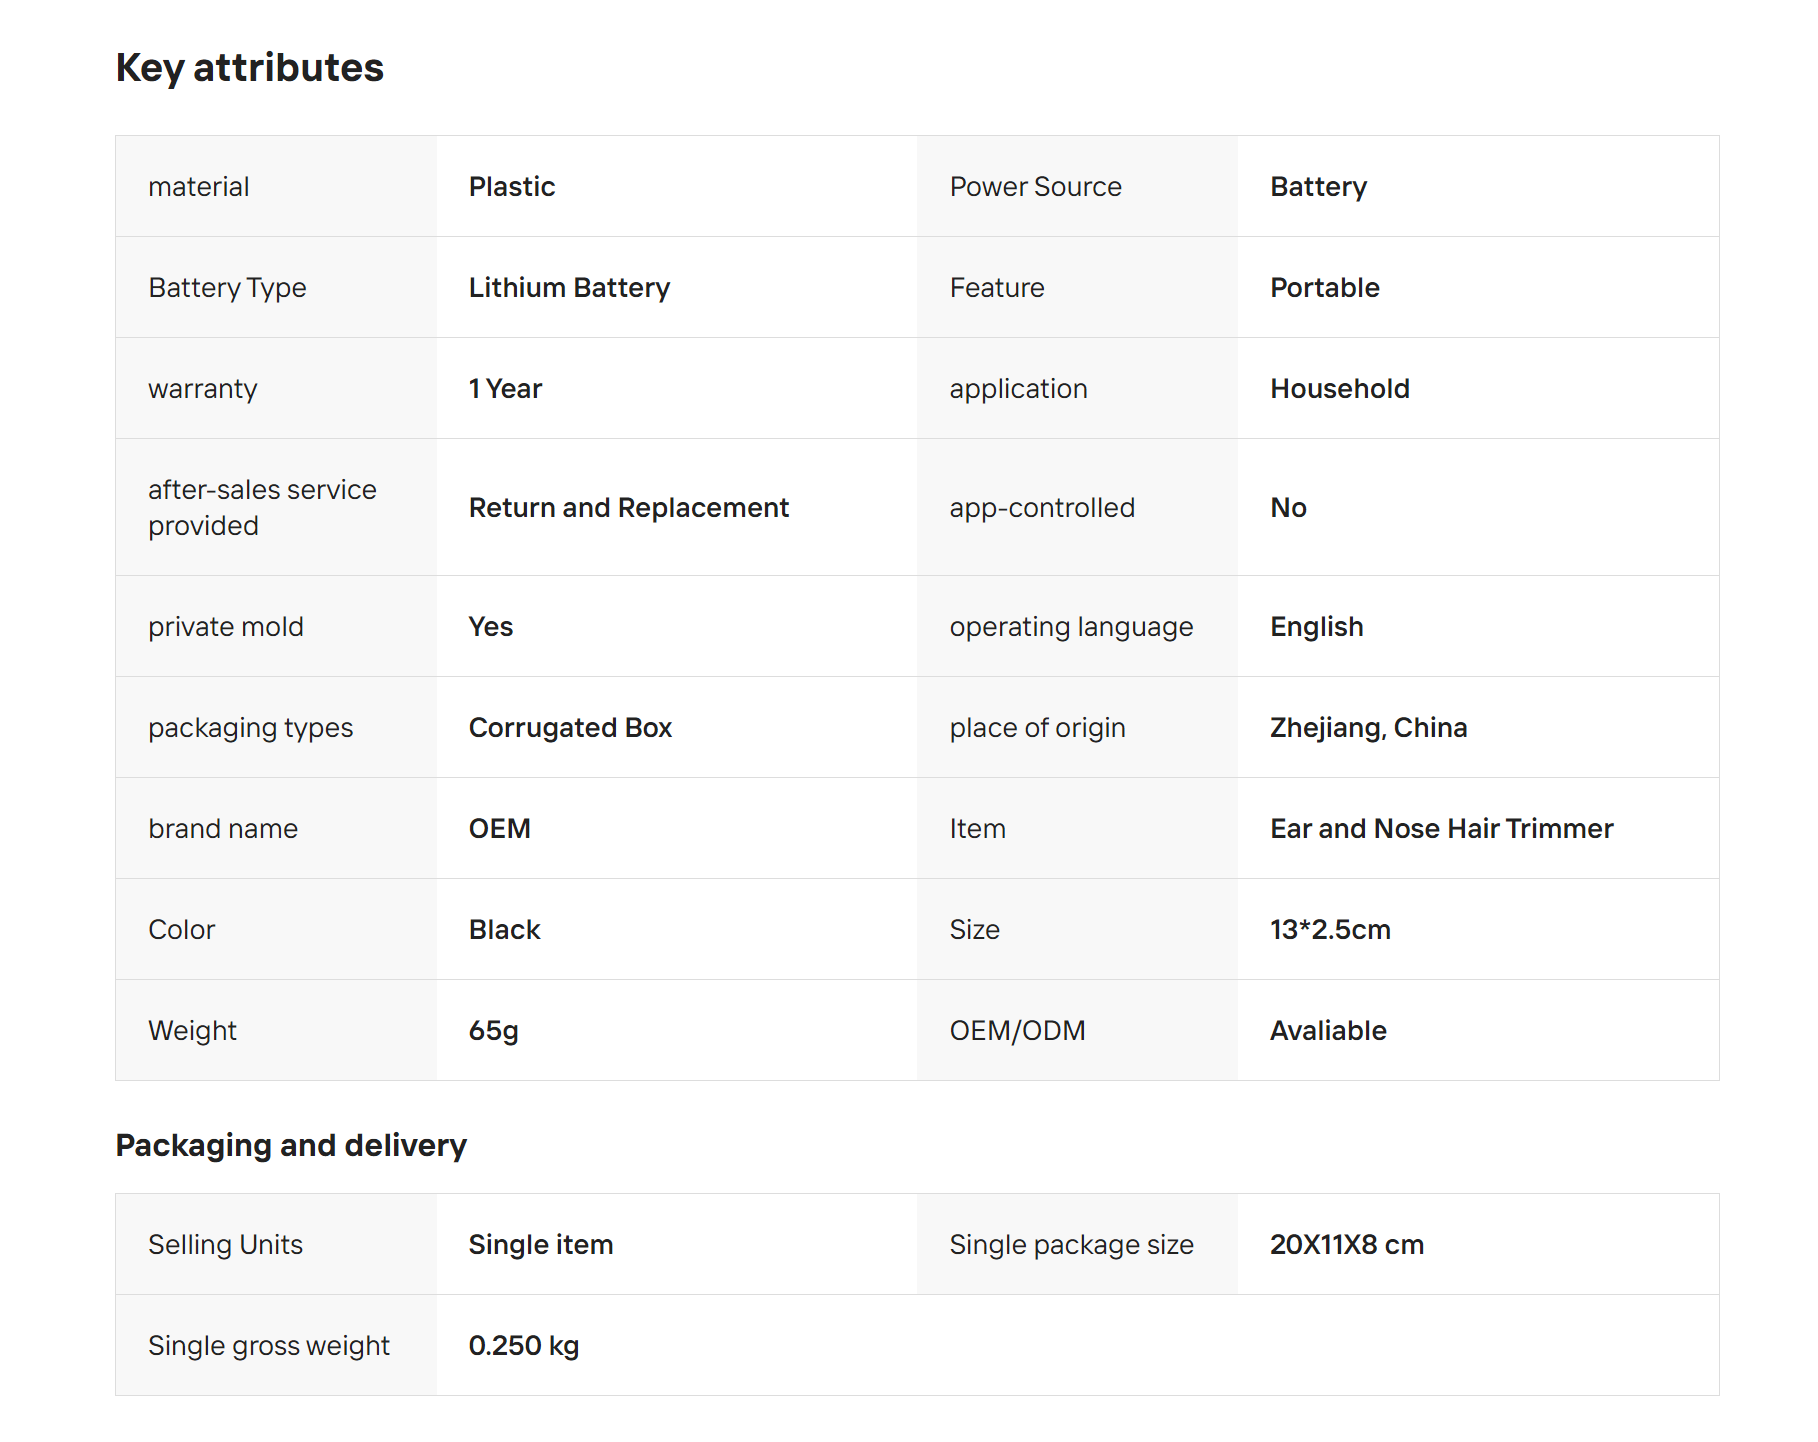
Task: Select the Zhejiang, China origin value
Action: [1368, 728]
